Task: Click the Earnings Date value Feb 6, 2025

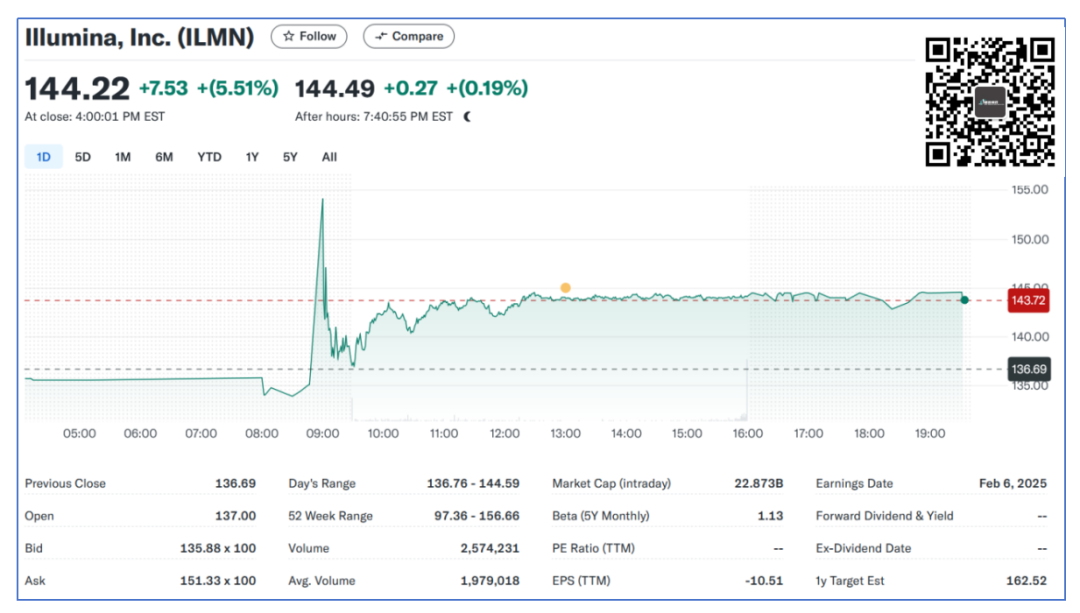Action: point(1012,484)
